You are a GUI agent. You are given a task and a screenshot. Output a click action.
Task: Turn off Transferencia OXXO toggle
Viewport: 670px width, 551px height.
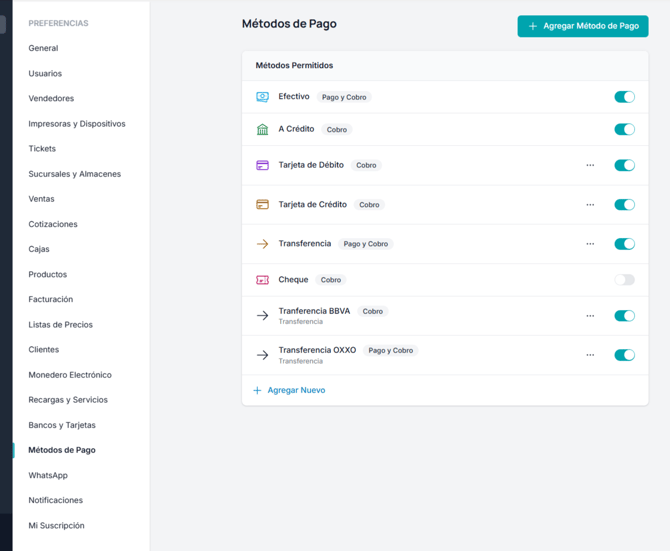pyautogui.click(x=625, y=355)
